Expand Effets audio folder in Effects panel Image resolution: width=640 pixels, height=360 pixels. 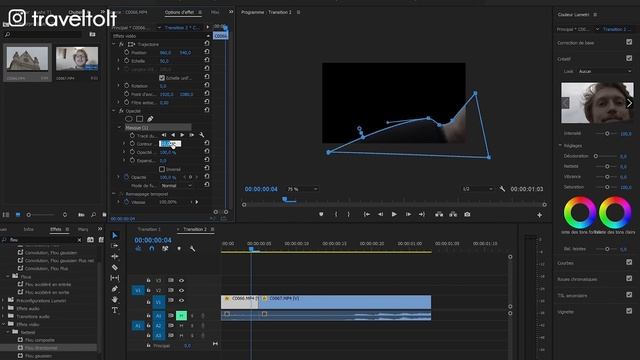point(3,309)
